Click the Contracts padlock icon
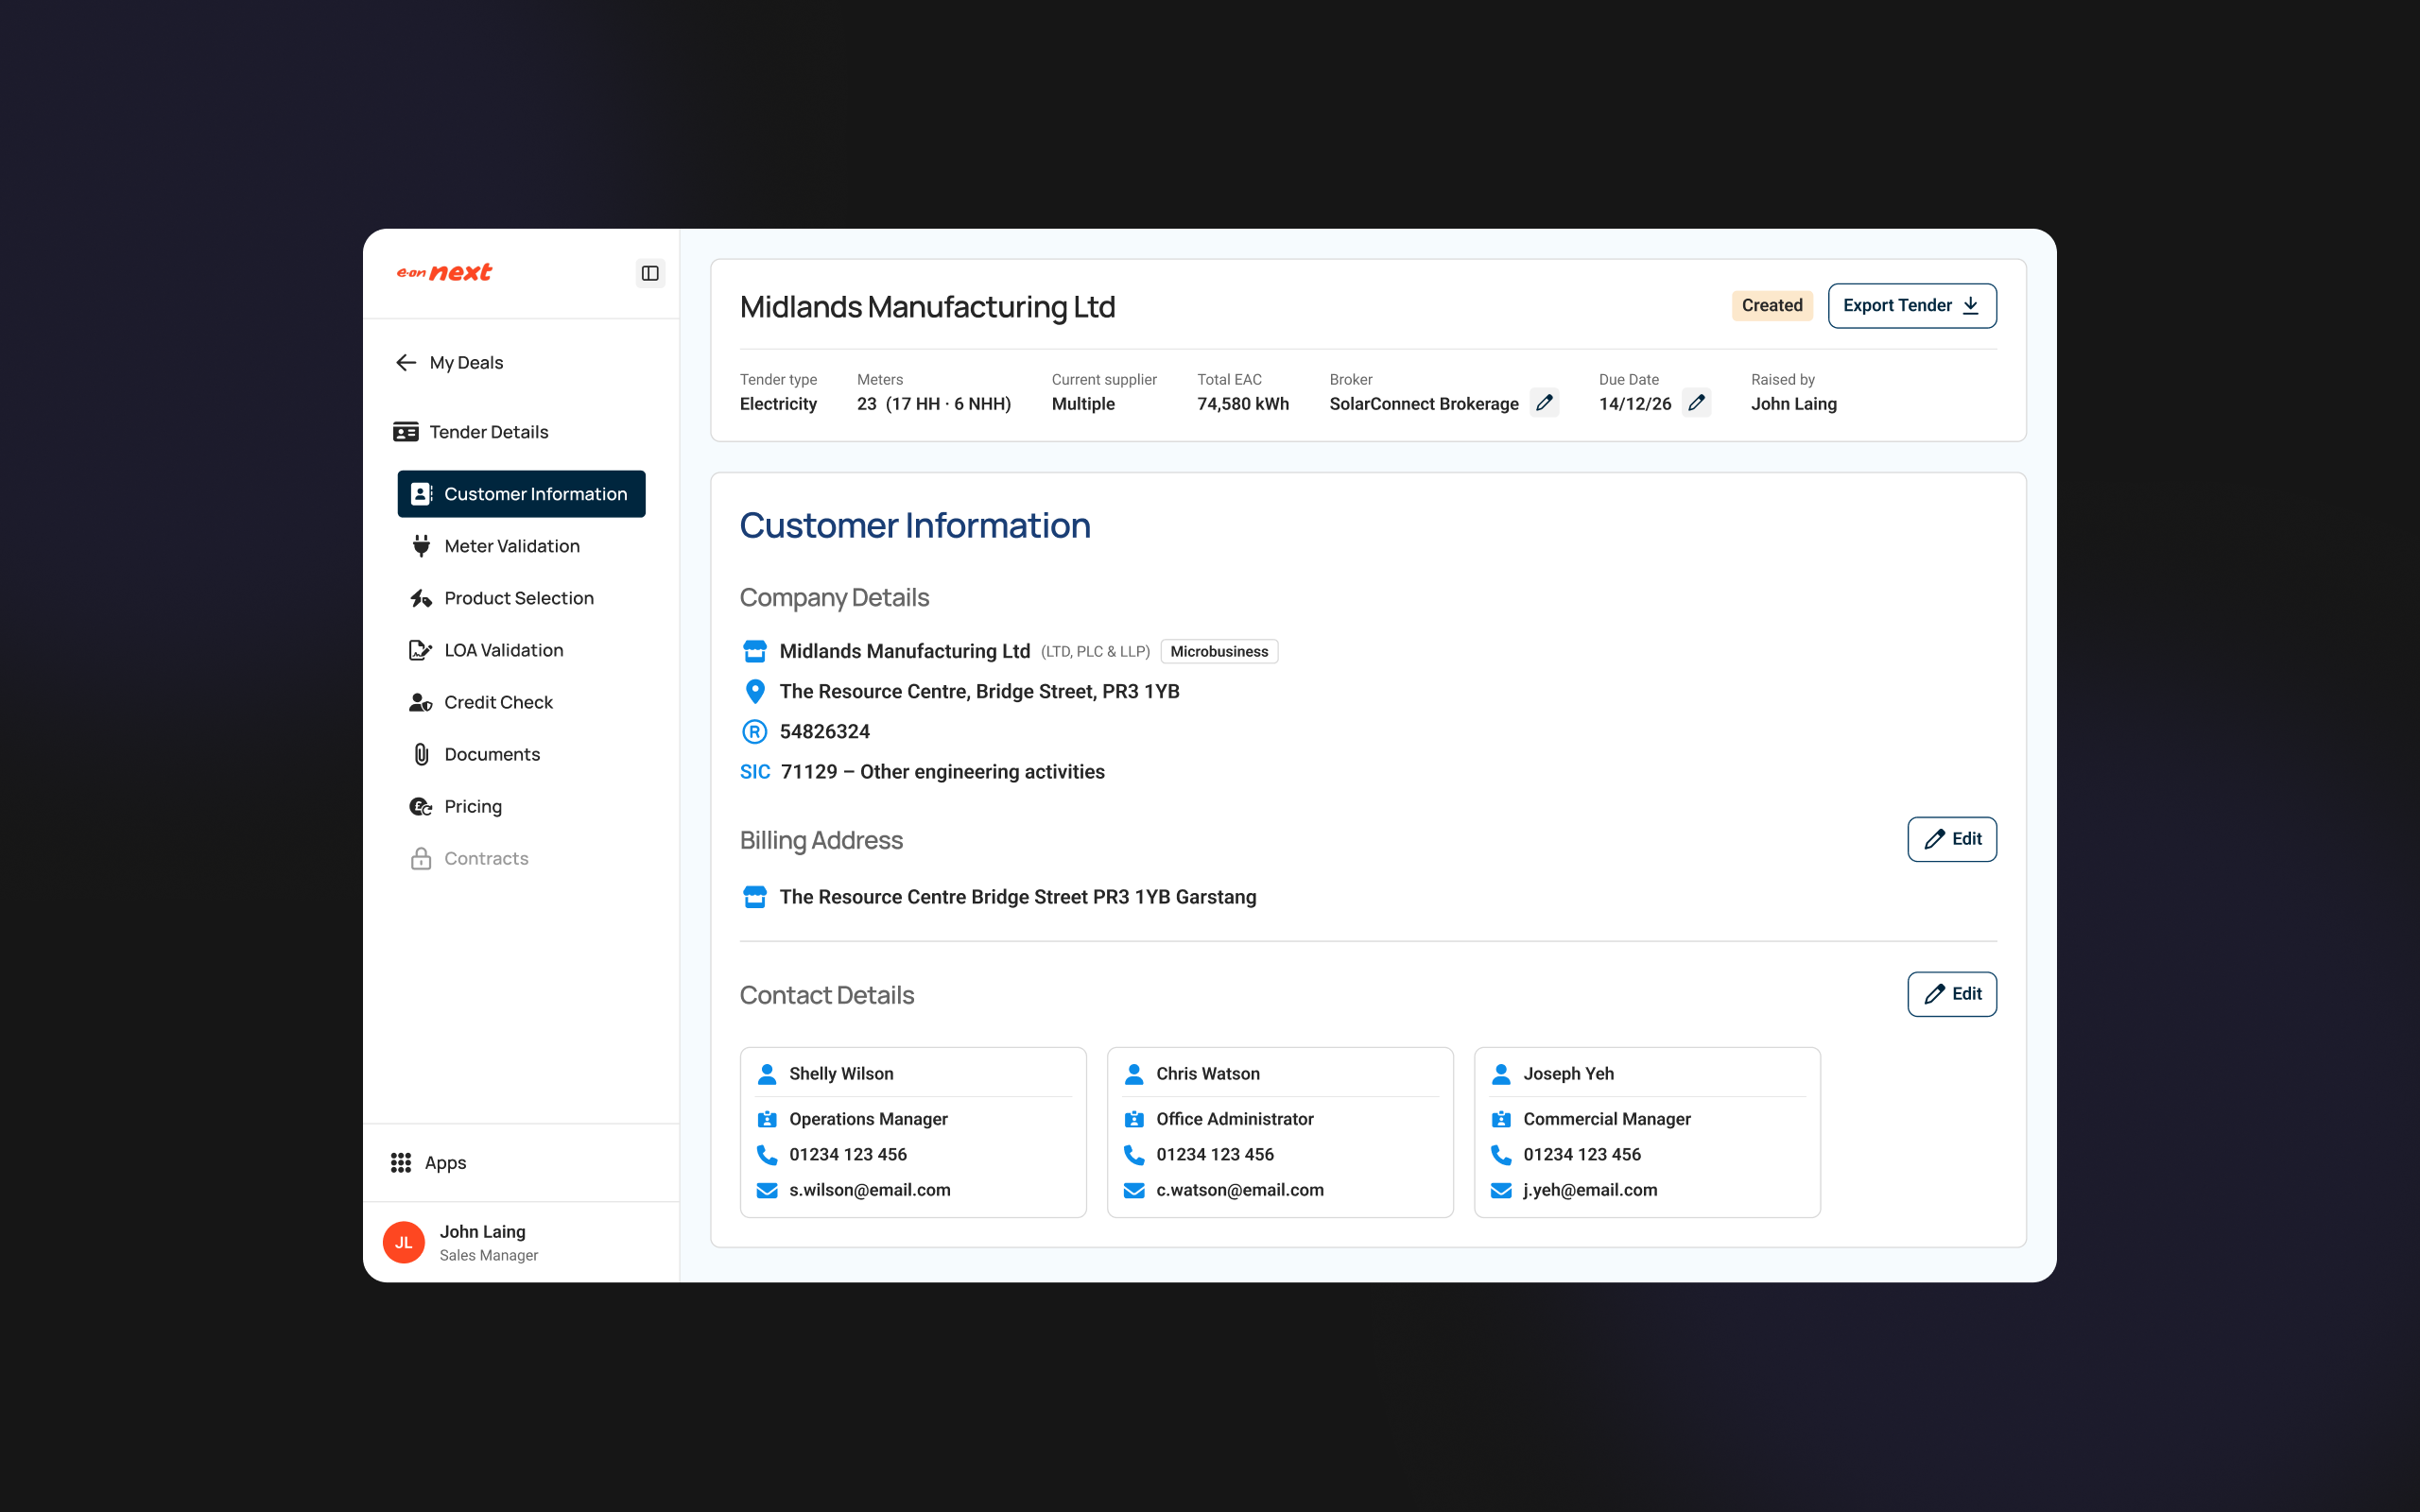Screen dimensions: 2420x1512 tap(421, 858)
